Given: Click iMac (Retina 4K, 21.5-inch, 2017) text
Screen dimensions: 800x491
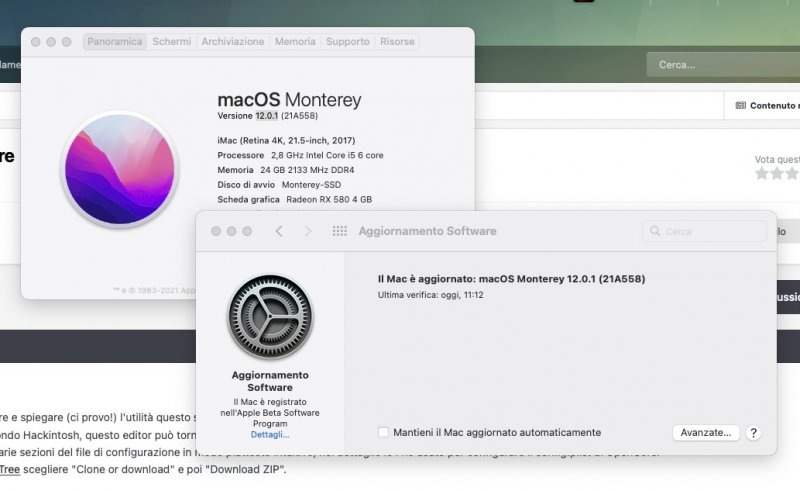Looking at the screenshot, I should tap(286, 140).
